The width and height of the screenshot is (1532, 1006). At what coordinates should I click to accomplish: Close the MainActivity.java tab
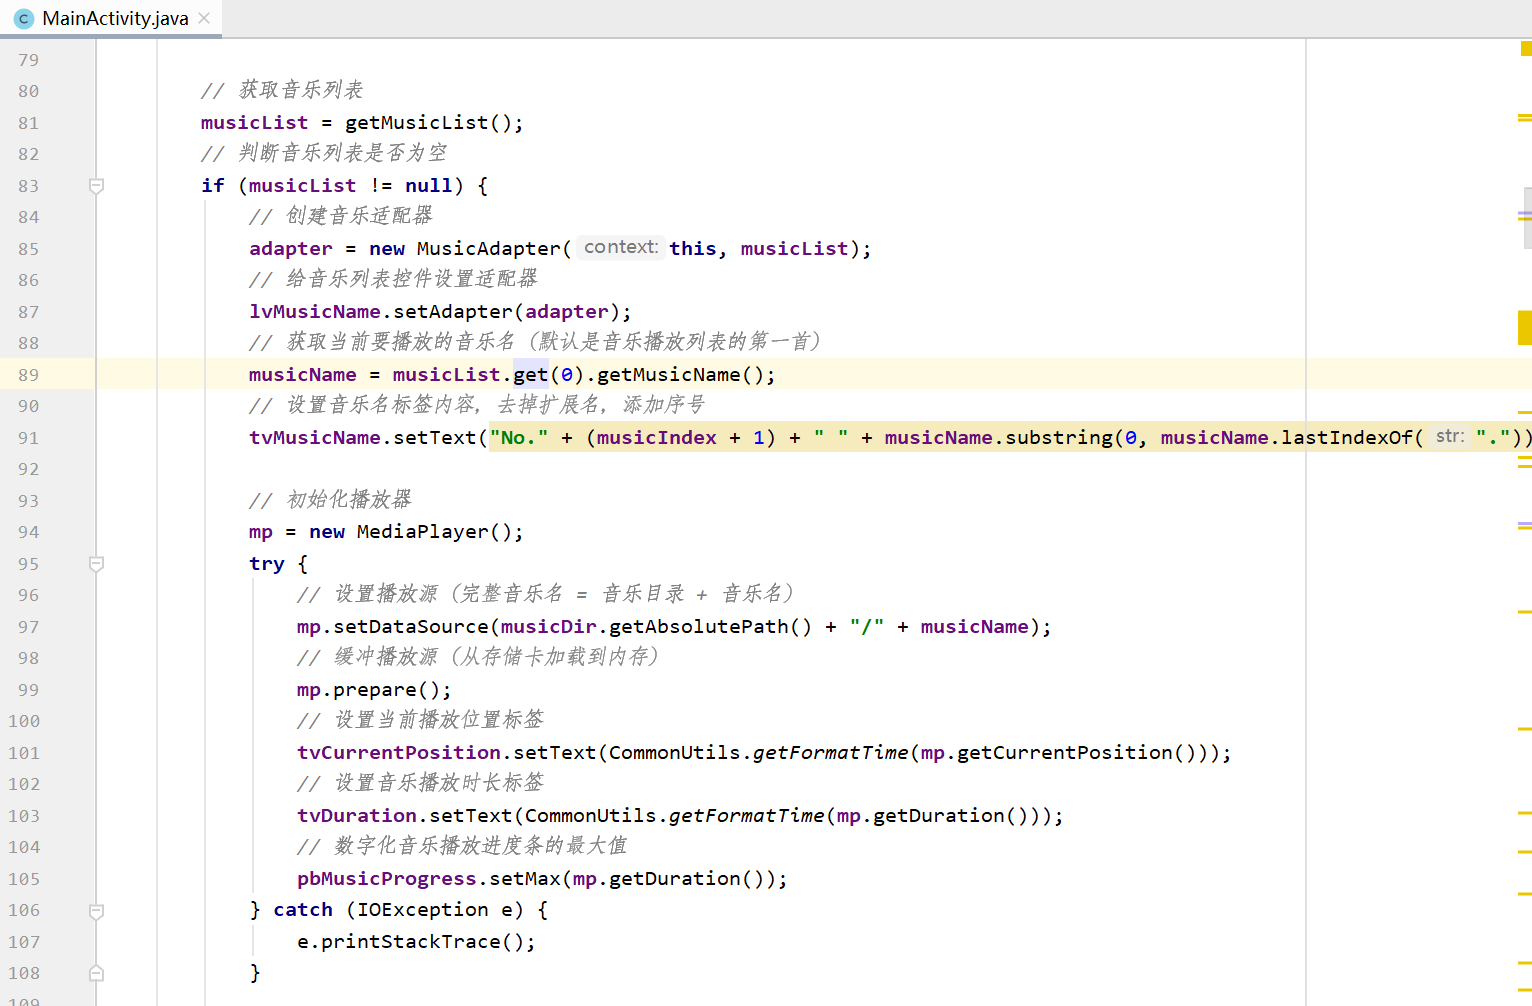click(204, 18)
